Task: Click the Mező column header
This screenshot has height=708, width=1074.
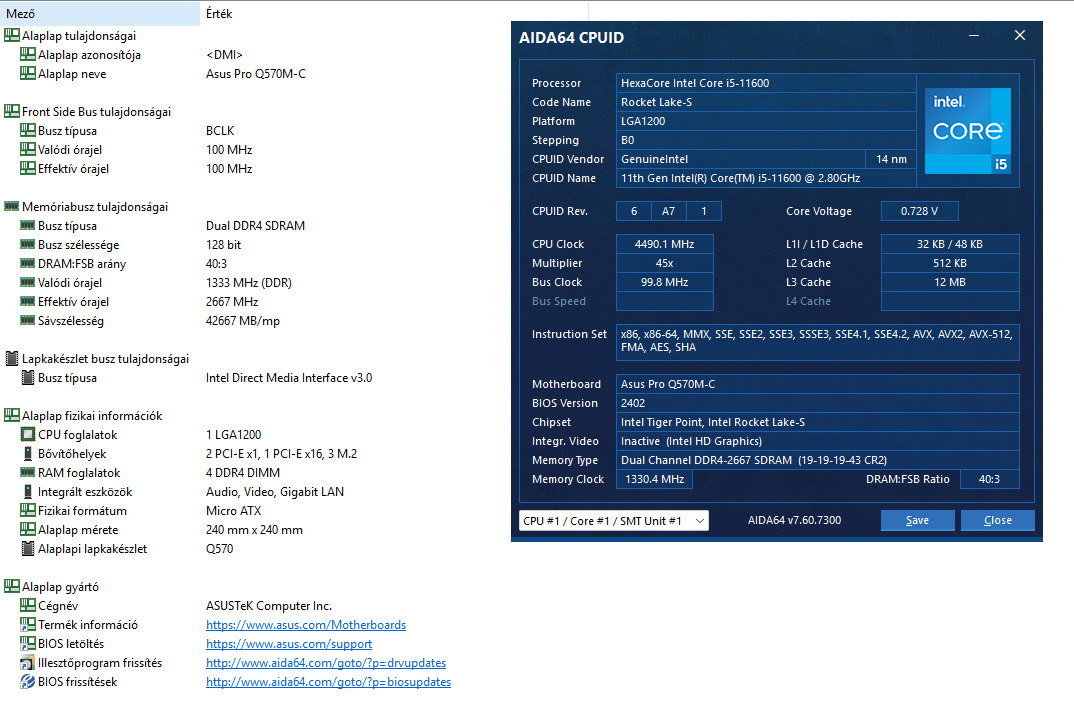Action: (x=100, y=14)
